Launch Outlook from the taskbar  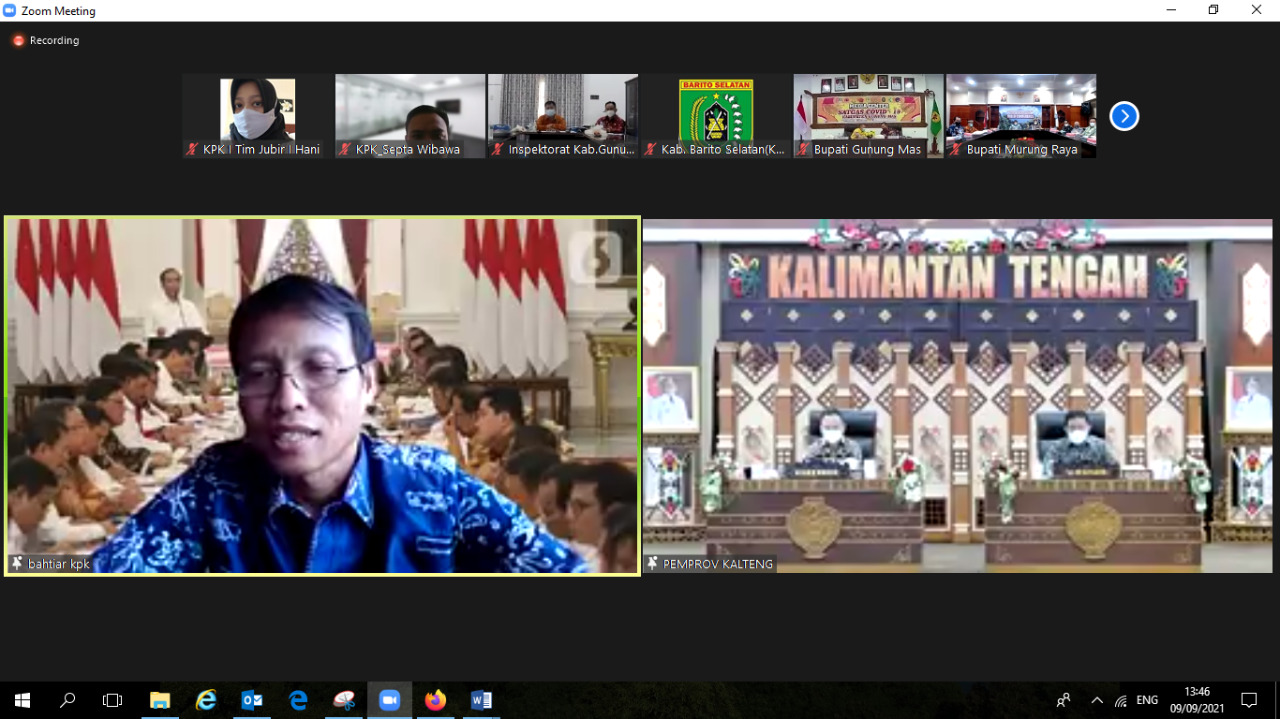point(252,700)
